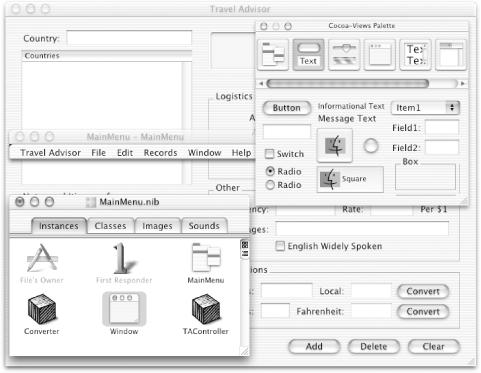Select the first Radio button
Screen dimensions: 481x373
tap(270, 171)
